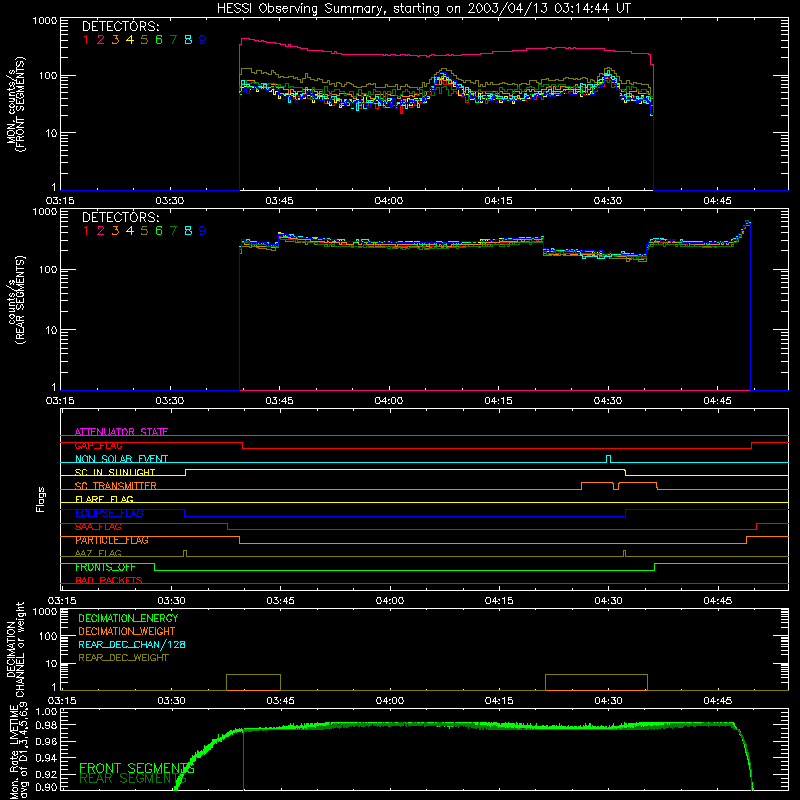Click the front segments count peak near 04:07
This screenshot has height=800, width=800.
[443, 74]
